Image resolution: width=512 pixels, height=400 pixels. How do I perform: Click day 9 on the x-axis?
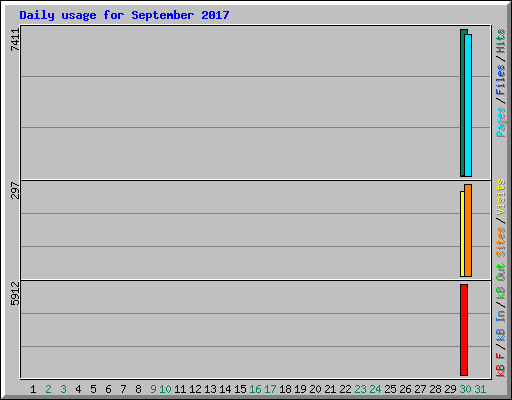click(153, 389)
